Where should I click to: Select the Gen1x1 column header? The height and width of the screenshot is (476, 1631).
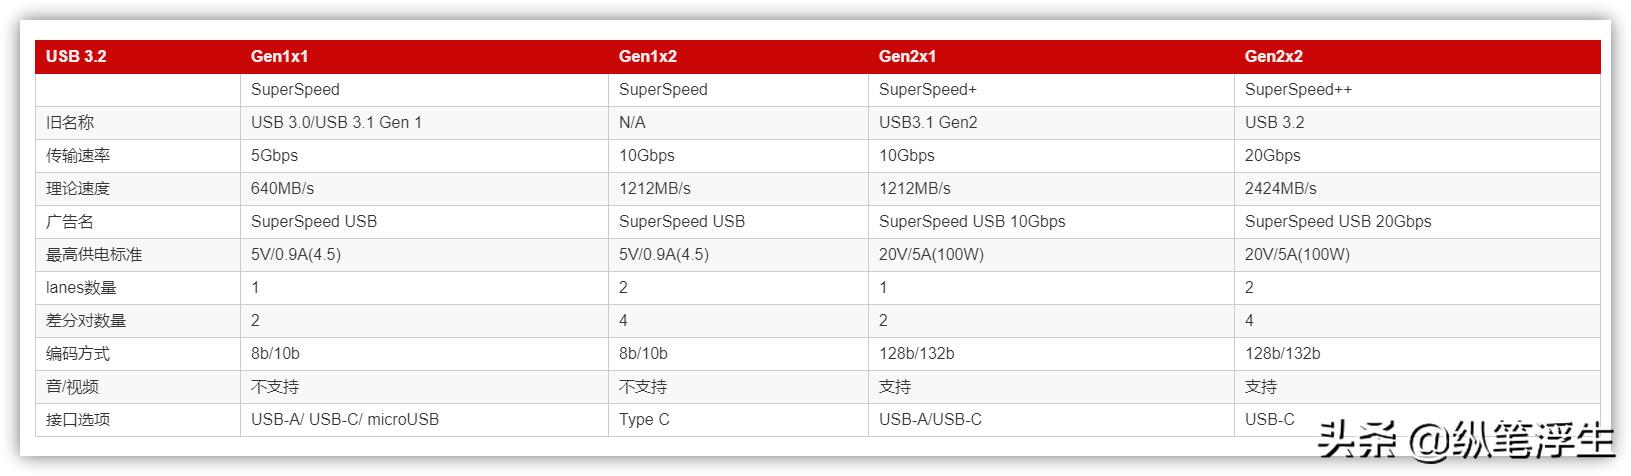coord(279,56)
